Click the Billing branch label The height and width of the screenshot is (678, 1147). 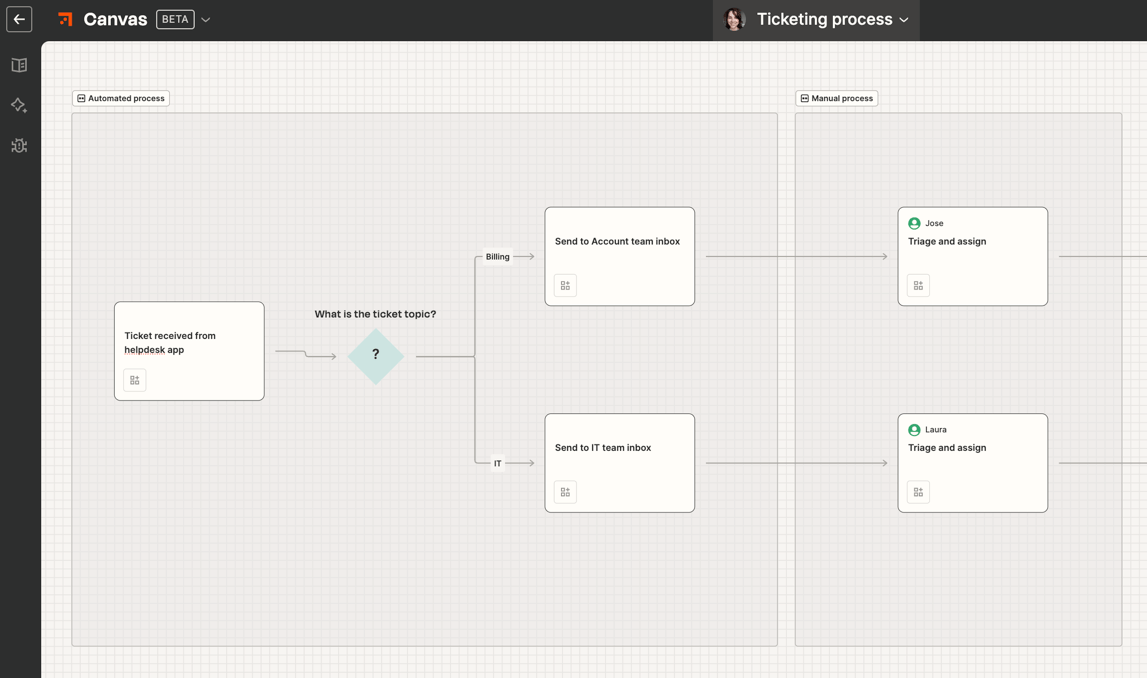click(x=496, y=256)
